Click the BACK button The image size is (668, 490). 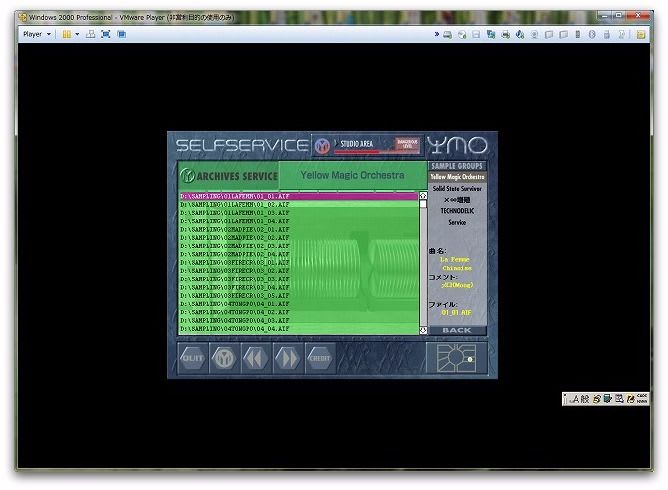(x=457, y=330)
